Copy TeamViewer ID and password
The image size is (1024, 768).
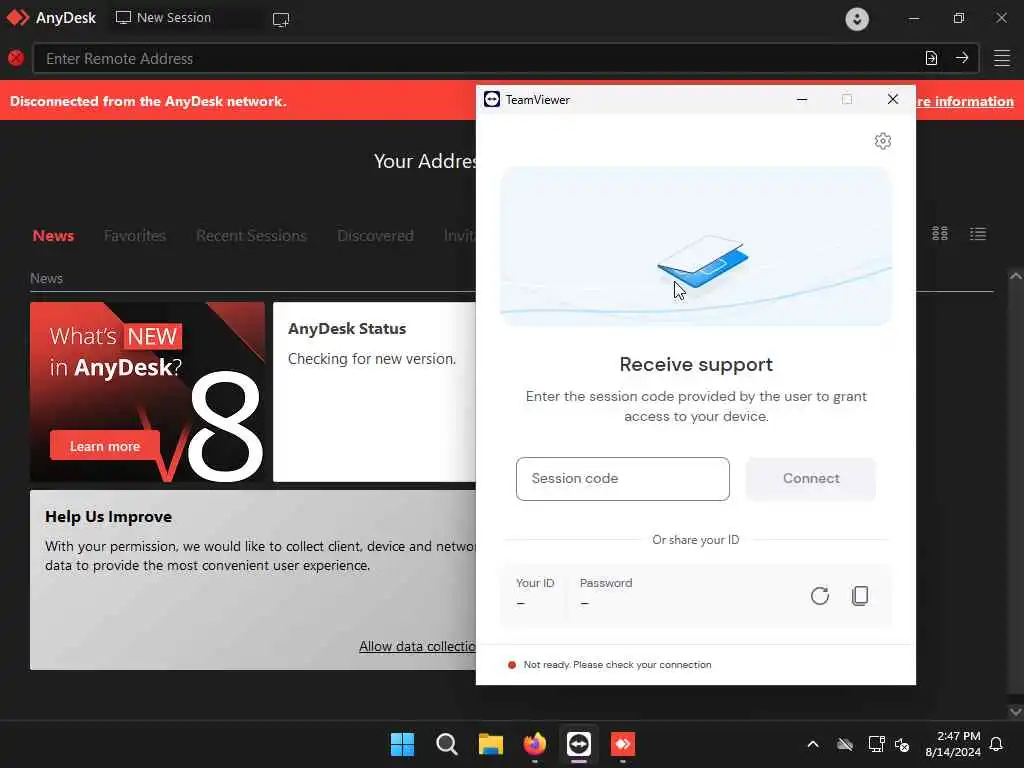(x=860, y=596)
